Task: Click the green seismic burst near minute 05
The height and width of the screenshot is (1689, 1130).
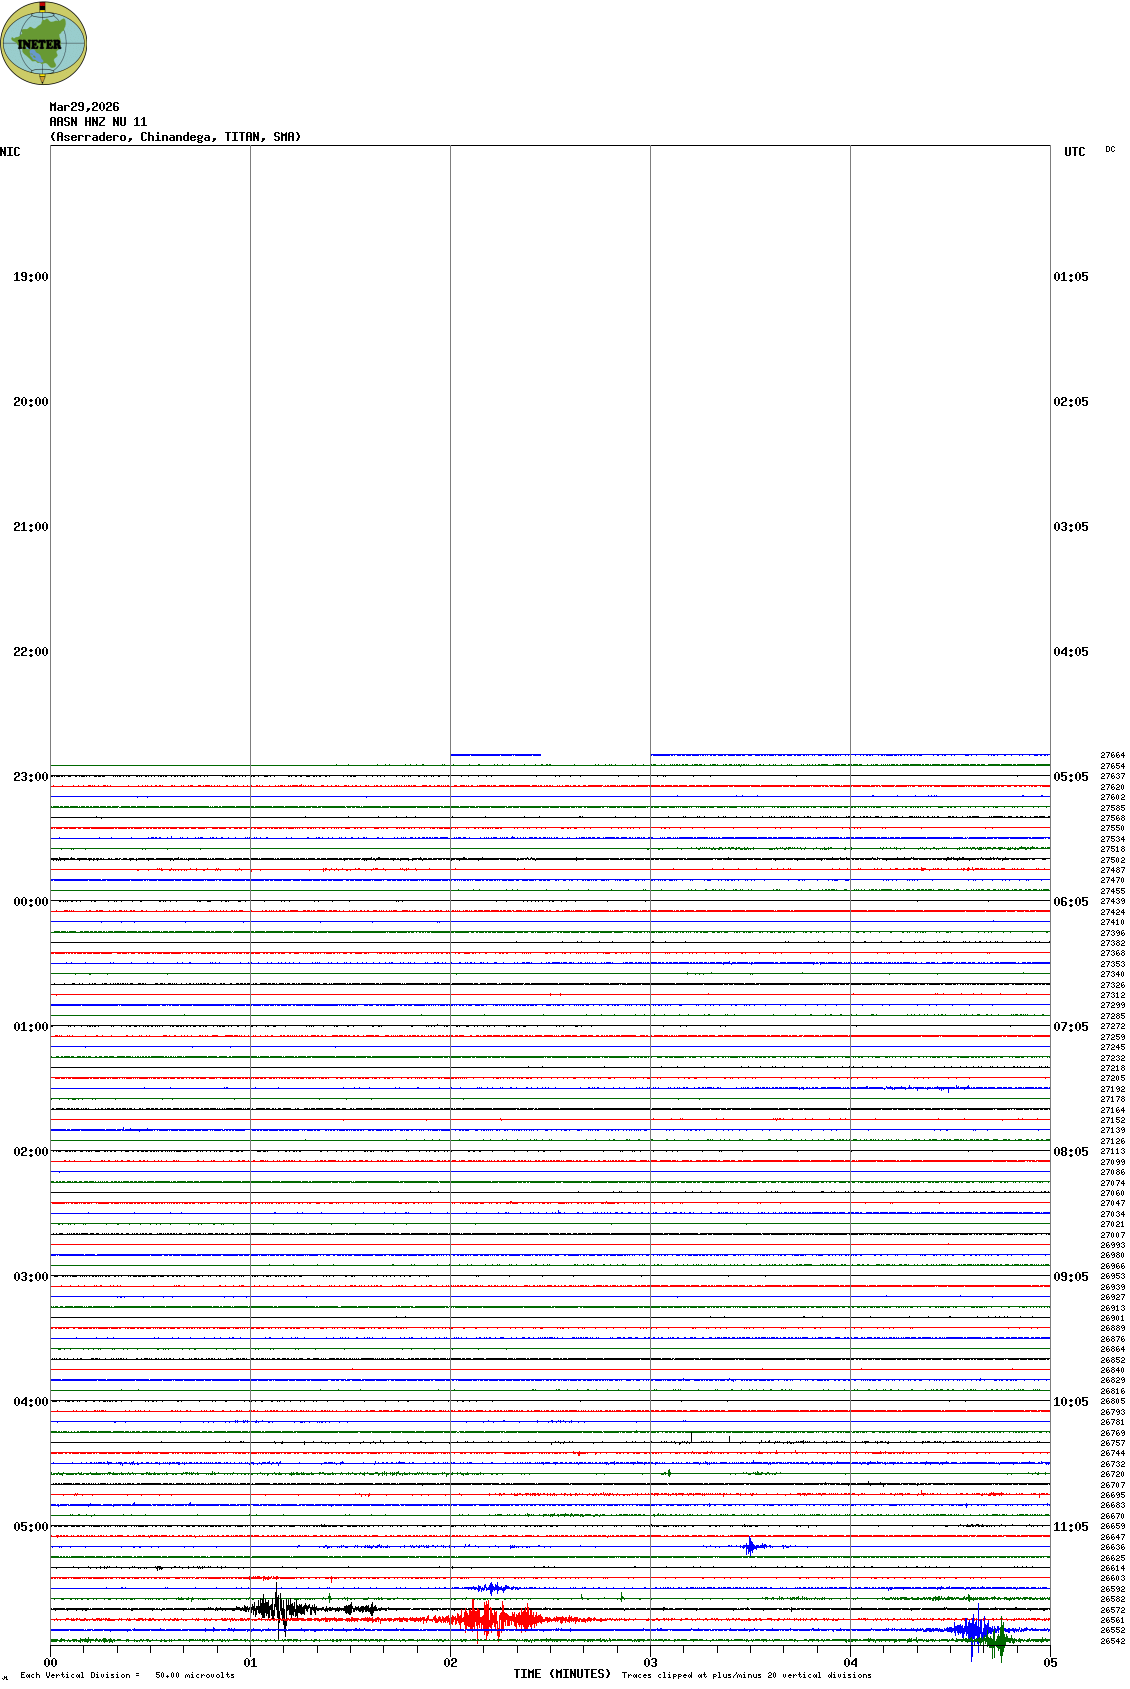Action: 996,1640
